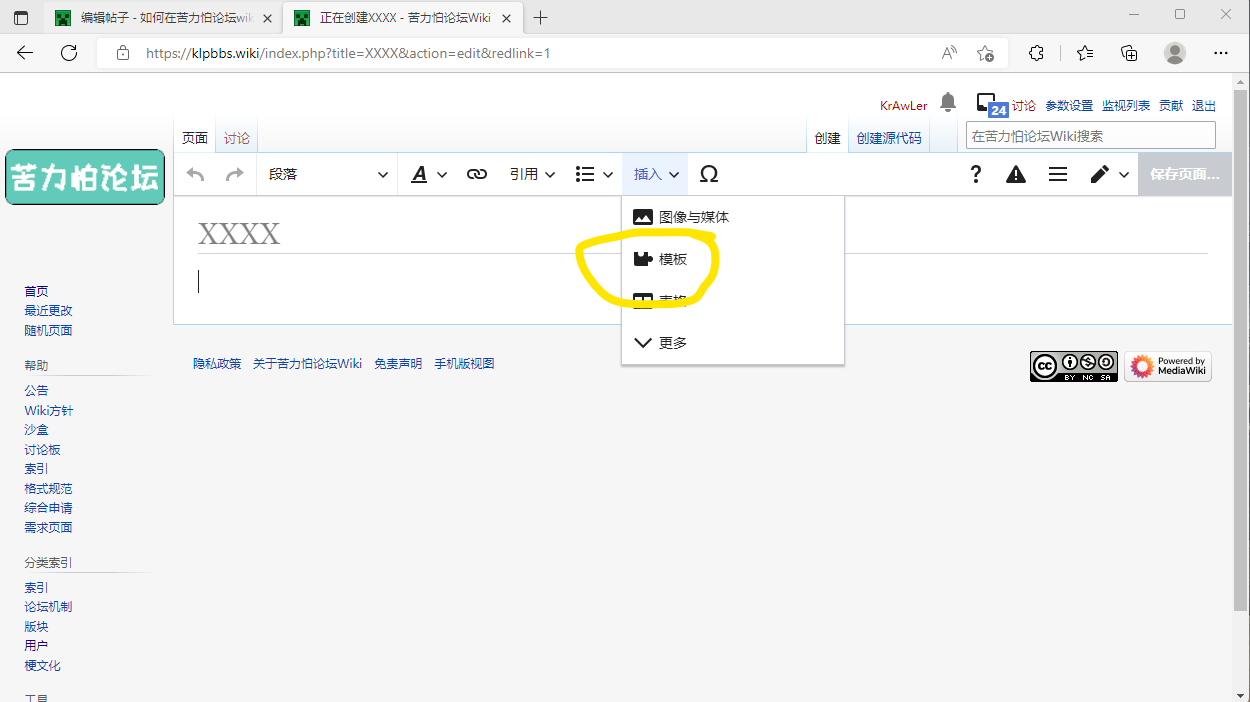The width and height of the screenshot is (1250, 702).
Task: Open the 监视列表 watchlist link
Action: 1126,106
